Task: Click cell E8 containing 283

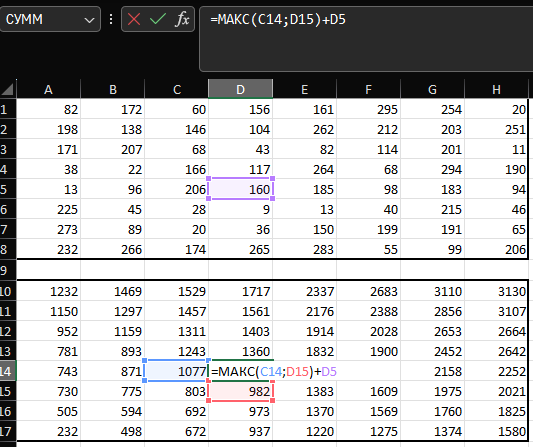Action: point(305,249)
